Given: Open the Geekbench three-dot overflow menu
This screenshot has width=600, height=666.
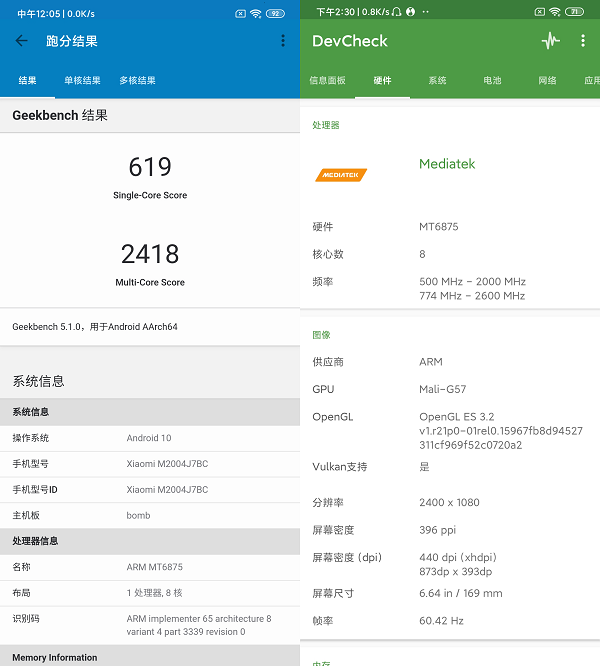Looking at the screenshot, I should click(x=283, y=41).
